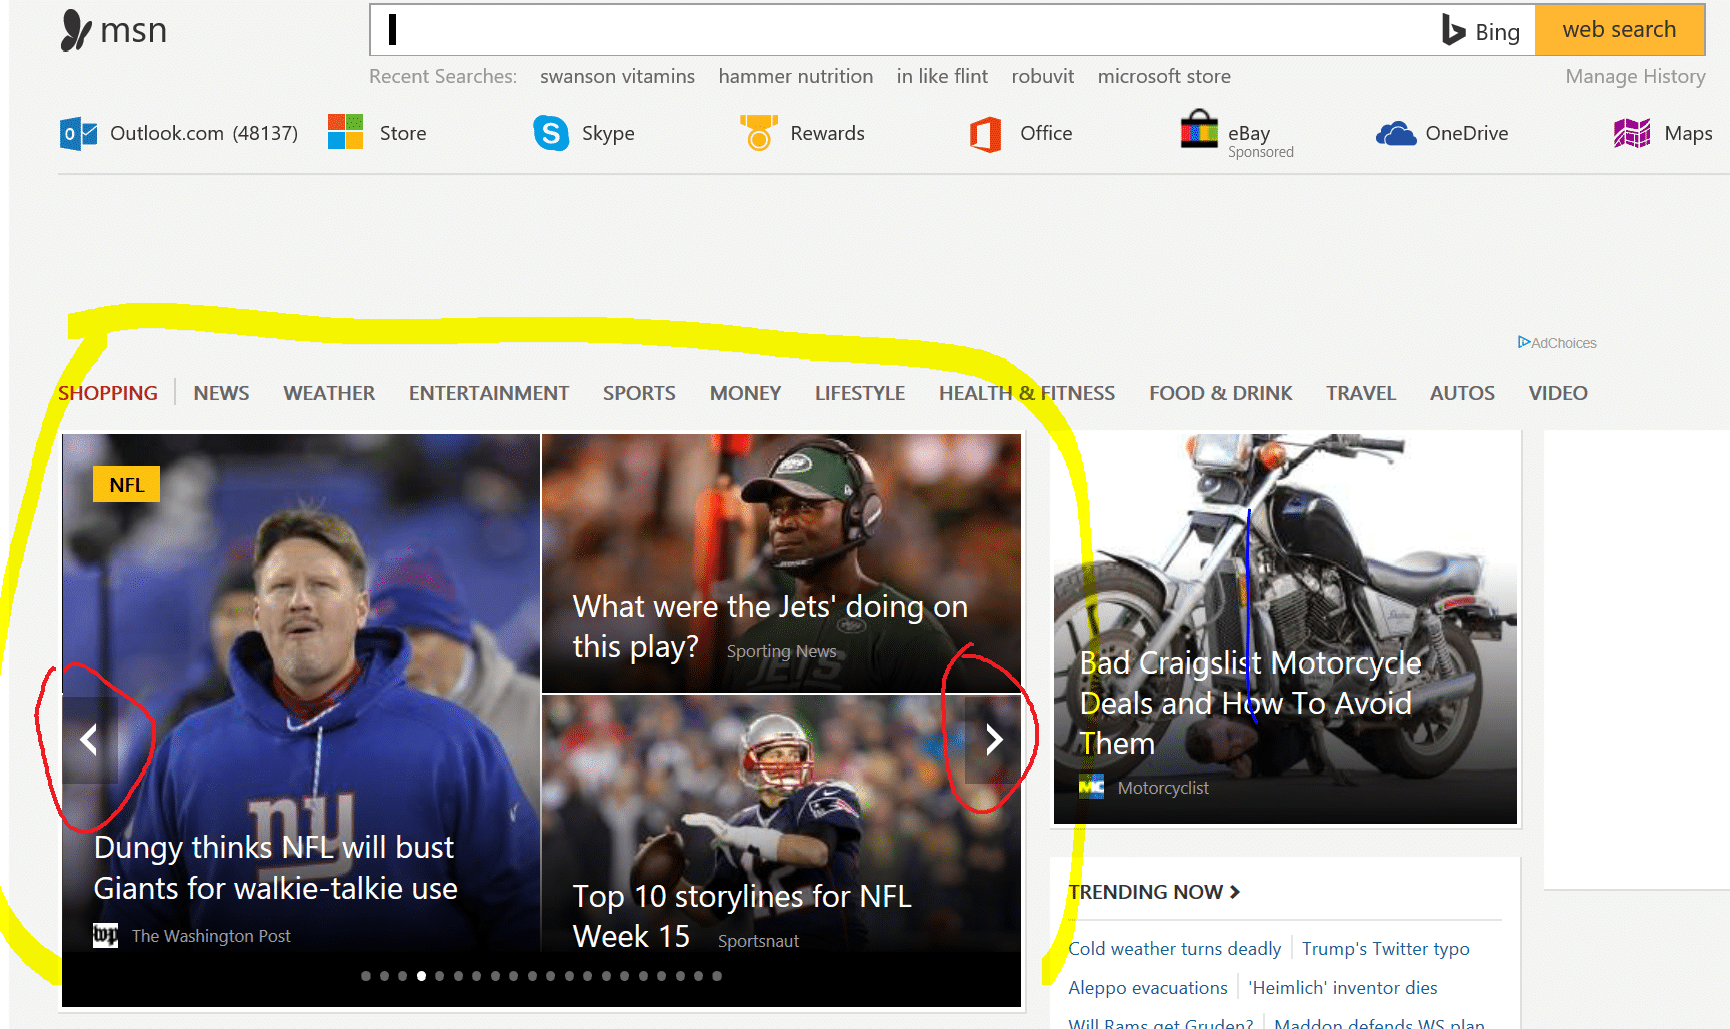Open 'Heimlich' inventor dies link

coord(1342,987)
